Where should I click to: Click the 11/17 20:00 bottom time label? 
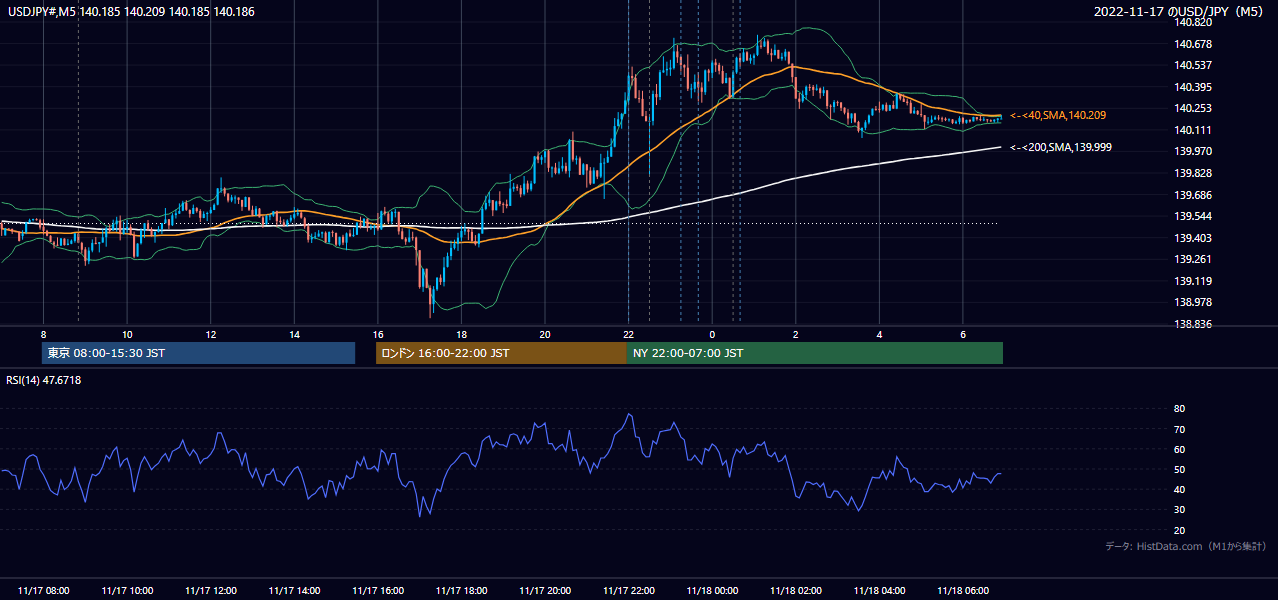pos(545,591)
